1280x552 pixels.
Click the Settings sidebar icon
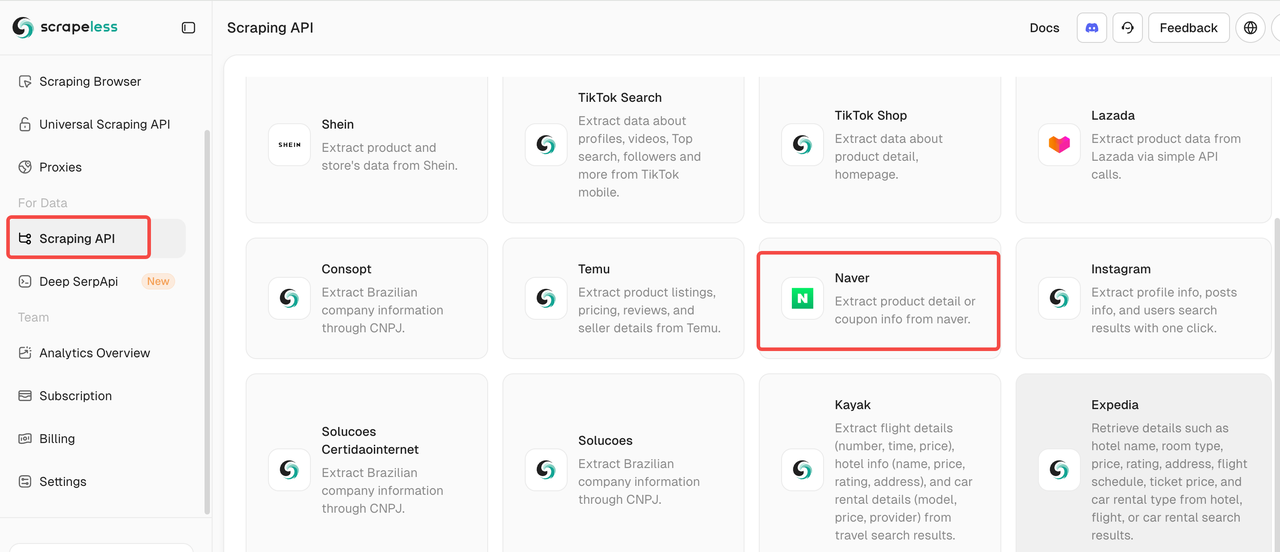[25, 482]
